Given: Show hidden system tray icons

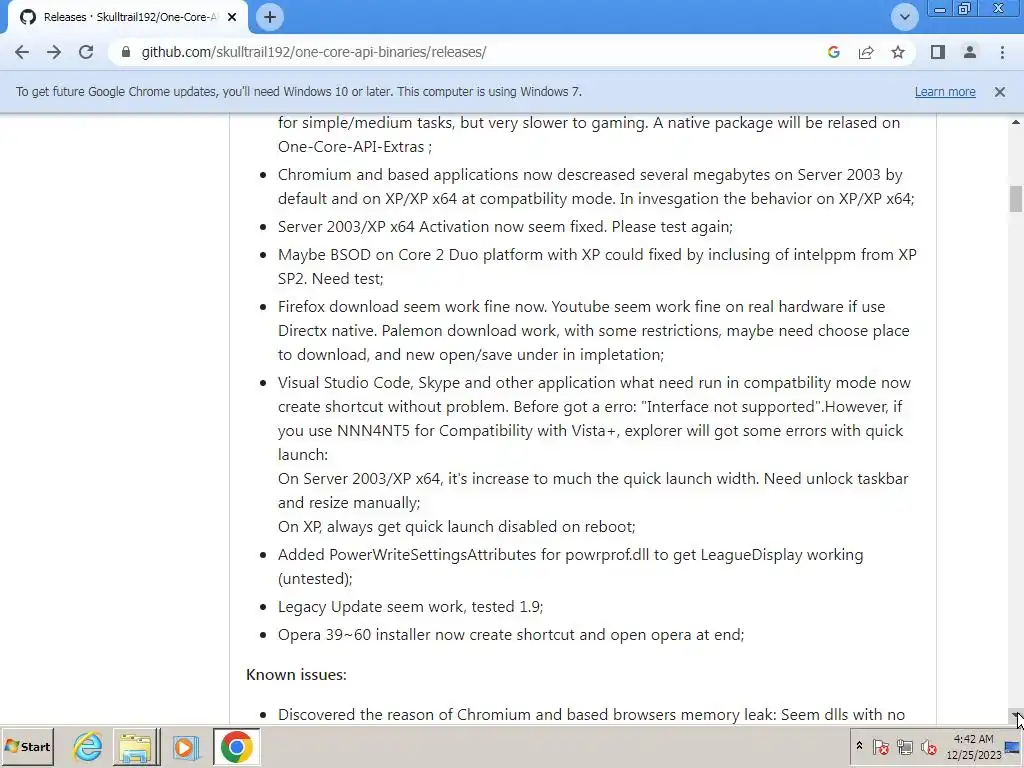Looking at the screenshot, I should (x=859, y=746).
